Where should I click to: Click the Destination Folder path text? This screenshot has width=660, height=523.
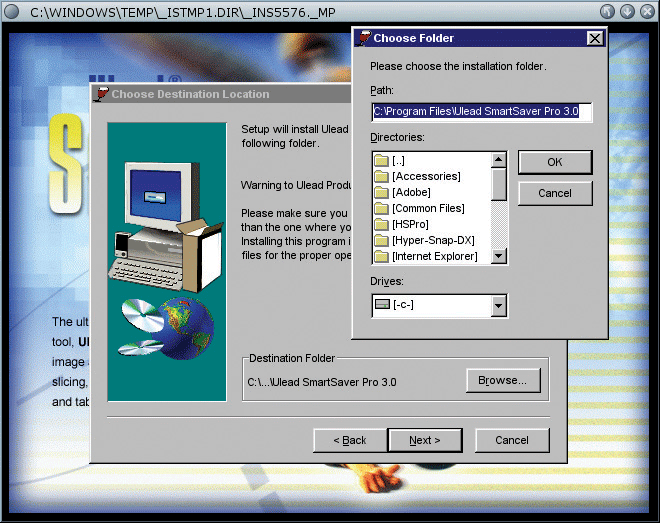[322, 382]
